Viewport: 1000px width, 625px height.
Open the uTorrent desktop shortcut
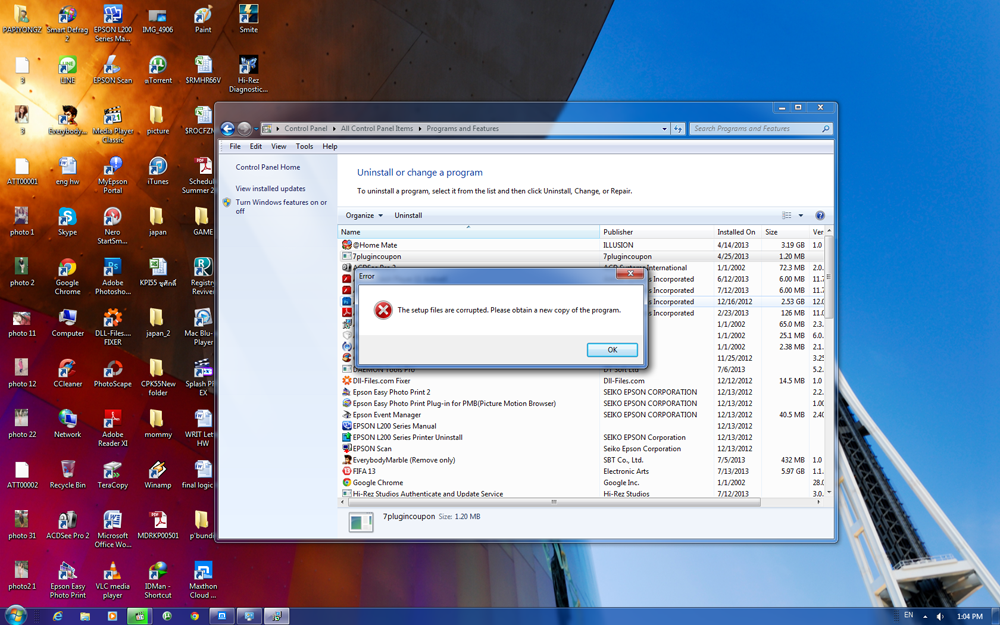point(158,70)
